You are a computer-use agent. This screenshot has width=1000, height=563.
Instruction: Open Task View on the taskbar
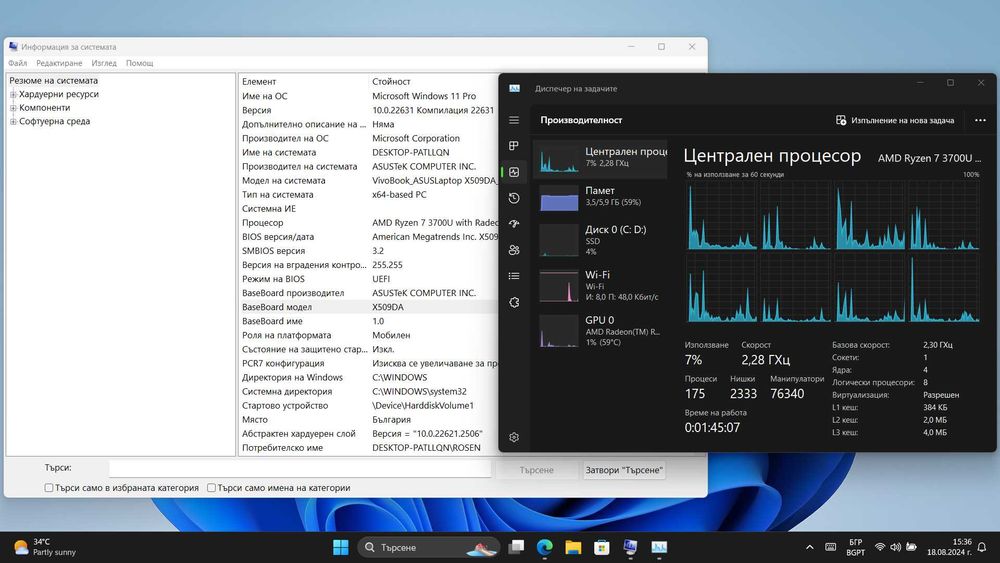(517, 547)
